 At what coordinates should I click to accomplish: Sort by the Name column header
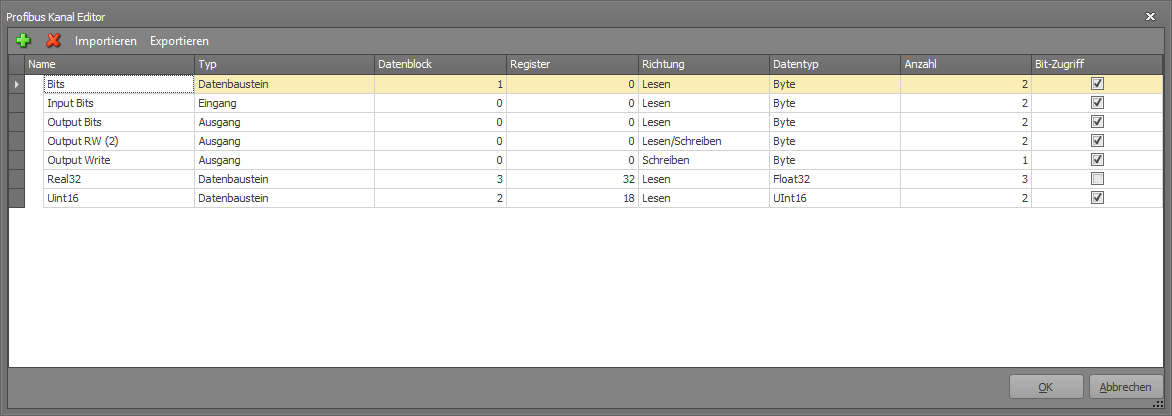[110, 64]
